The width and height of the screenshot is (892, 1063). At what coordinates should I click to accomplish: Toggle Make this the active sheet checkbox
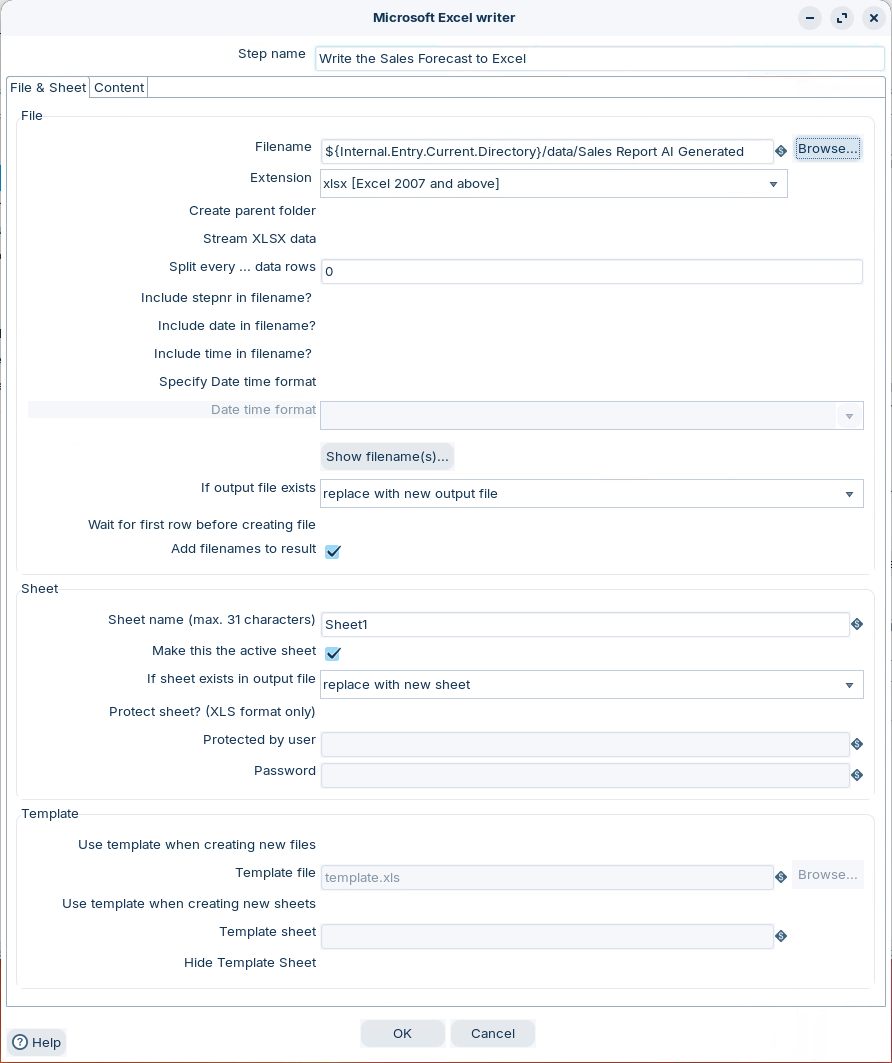click(333, 654)
